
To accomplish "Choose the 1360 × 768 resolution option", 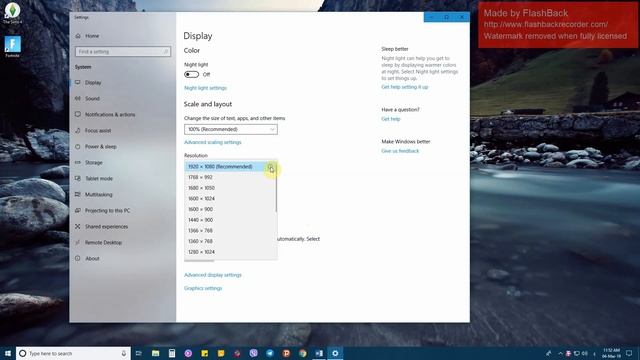I will point(230,241).
